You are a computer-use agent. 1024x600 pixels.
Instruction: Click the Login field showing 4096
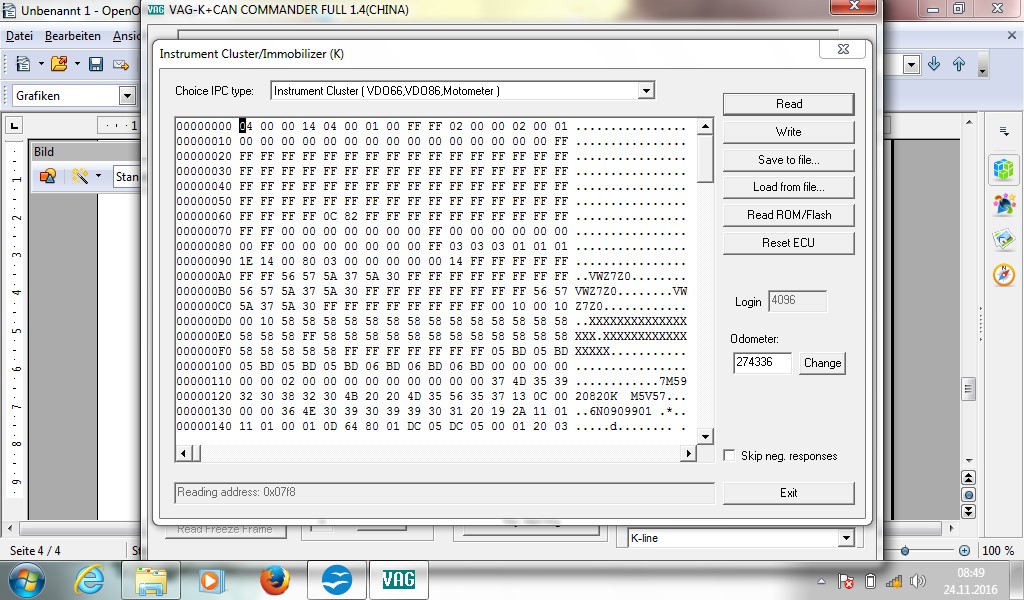tap(797, 300)
